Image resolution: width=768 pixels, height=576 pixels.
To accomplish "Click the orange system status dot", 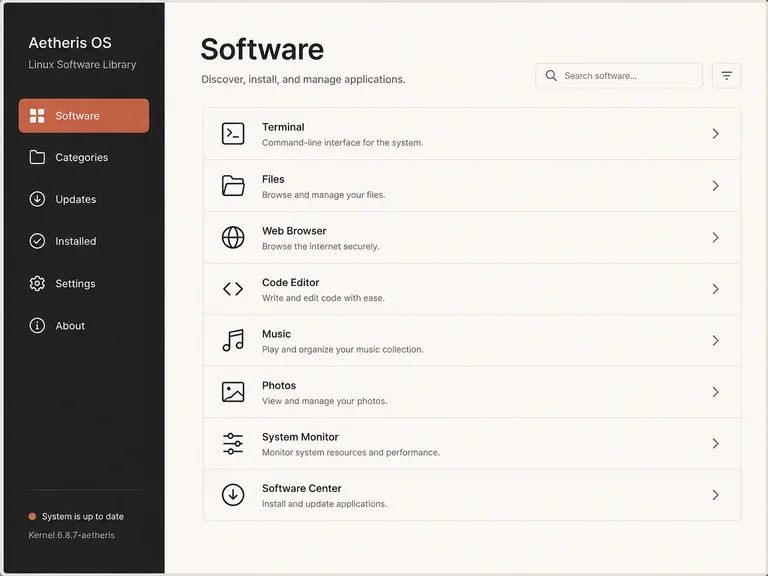I will (32, 516).
